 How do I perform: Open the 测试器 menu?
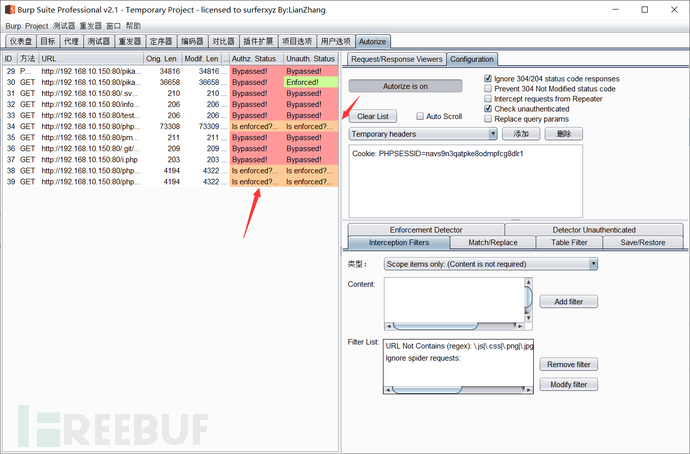64,26
